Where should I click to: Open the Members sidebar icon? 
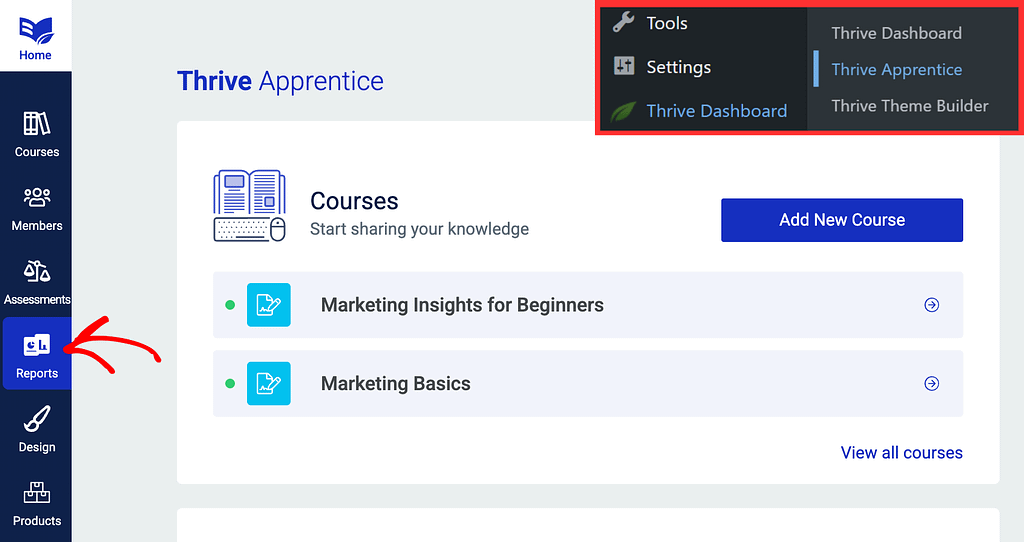36,198
